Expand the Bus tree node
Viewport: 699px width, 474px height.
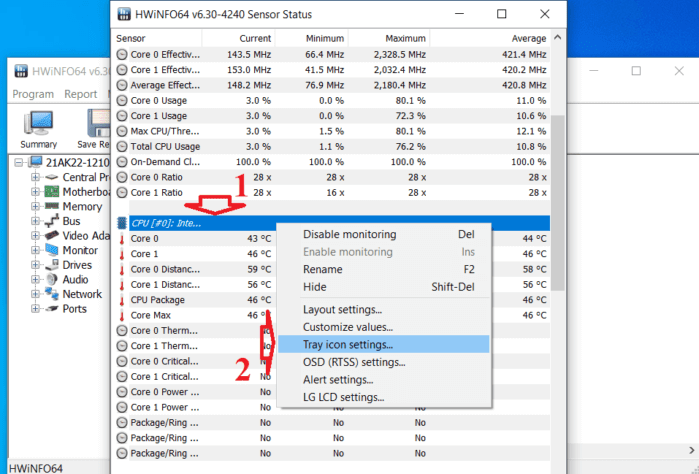point(35,221)
